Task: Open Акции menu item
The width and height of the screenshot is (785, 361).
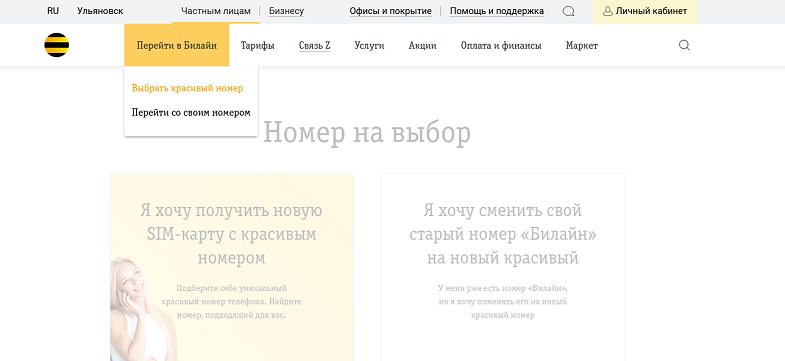Action: (423, 46)
